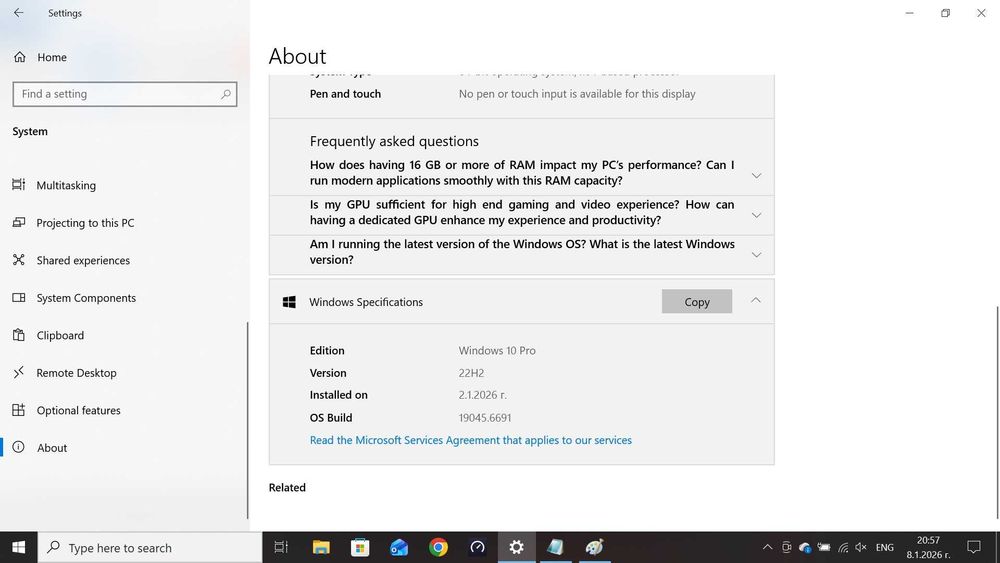This screenshot has width=1000, height=563.
Task: Click the Settings gear on the taskbar
Action: [x=517, y=547]
